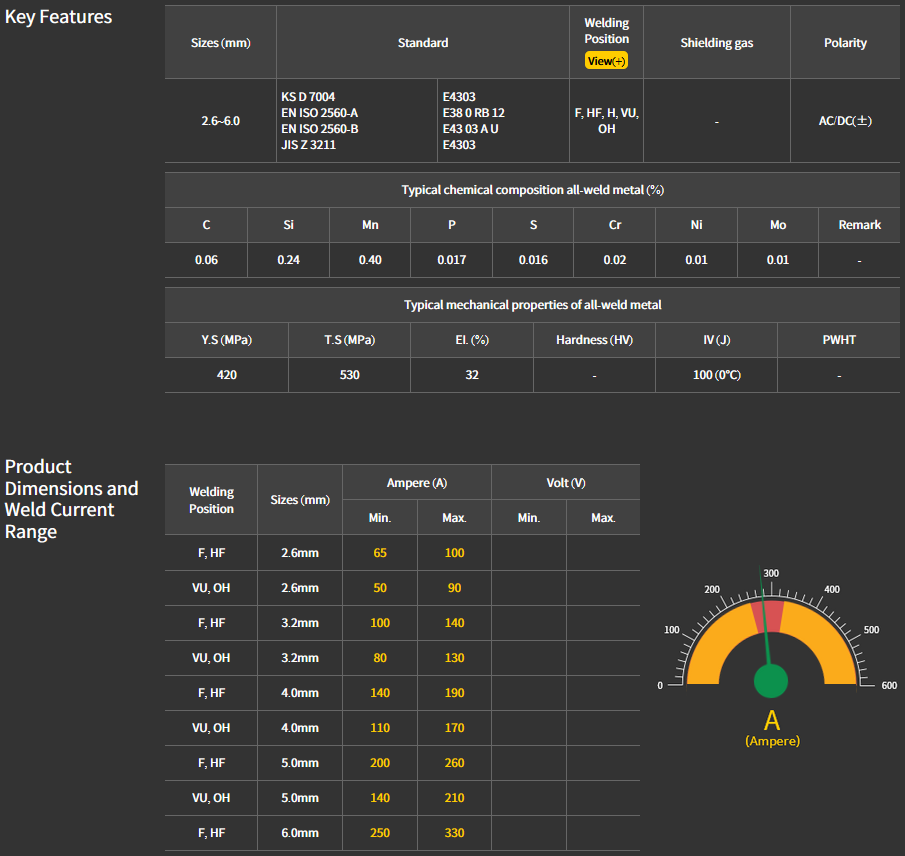
Task: Click the 6.0mm size cell
Action: pyautogui.click(x=299, y=833)
